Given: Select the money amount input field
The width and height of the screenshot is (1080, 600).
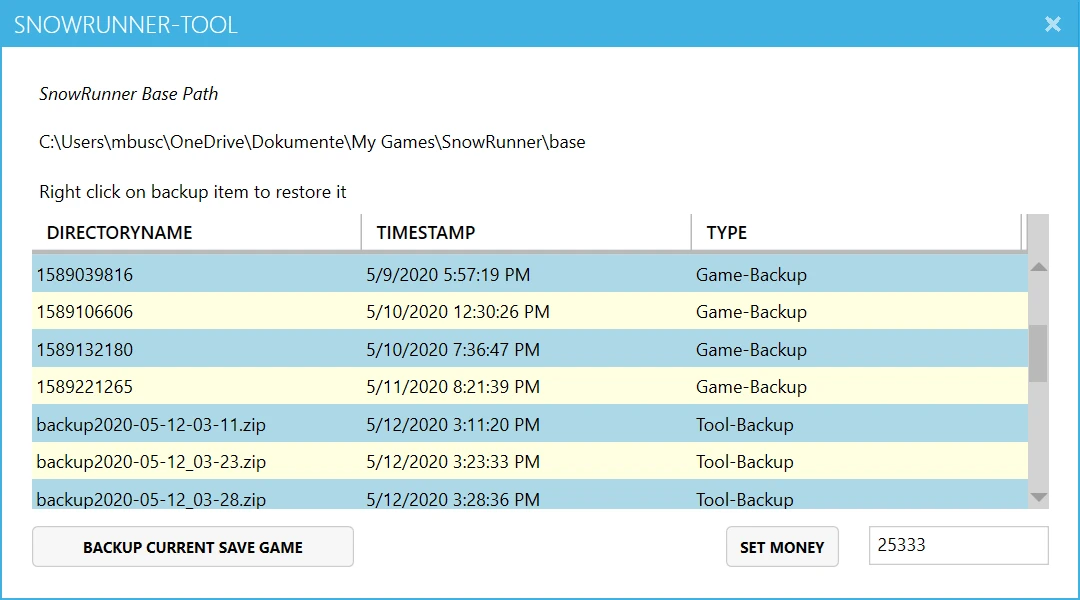Looking at the screenshot, I should pyautogui.click(x=957, y=545).
